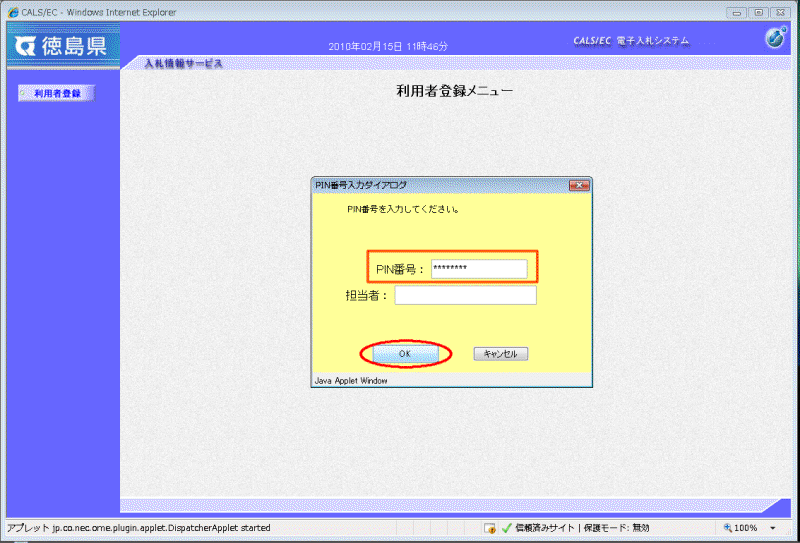This screenshot has width=800, height=543.
Task: Click the Internet Explorer icon in title bar
Action: 12,12
